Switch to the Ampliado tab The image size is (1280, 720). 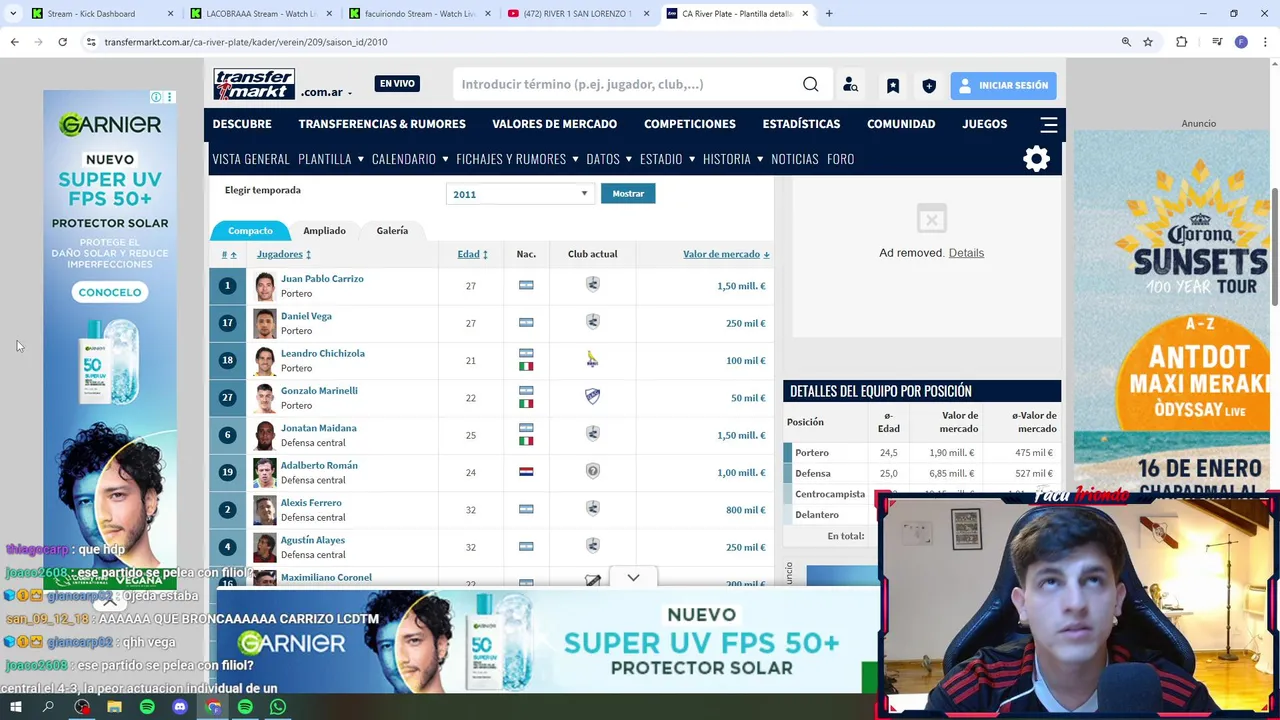click(324, 231)
